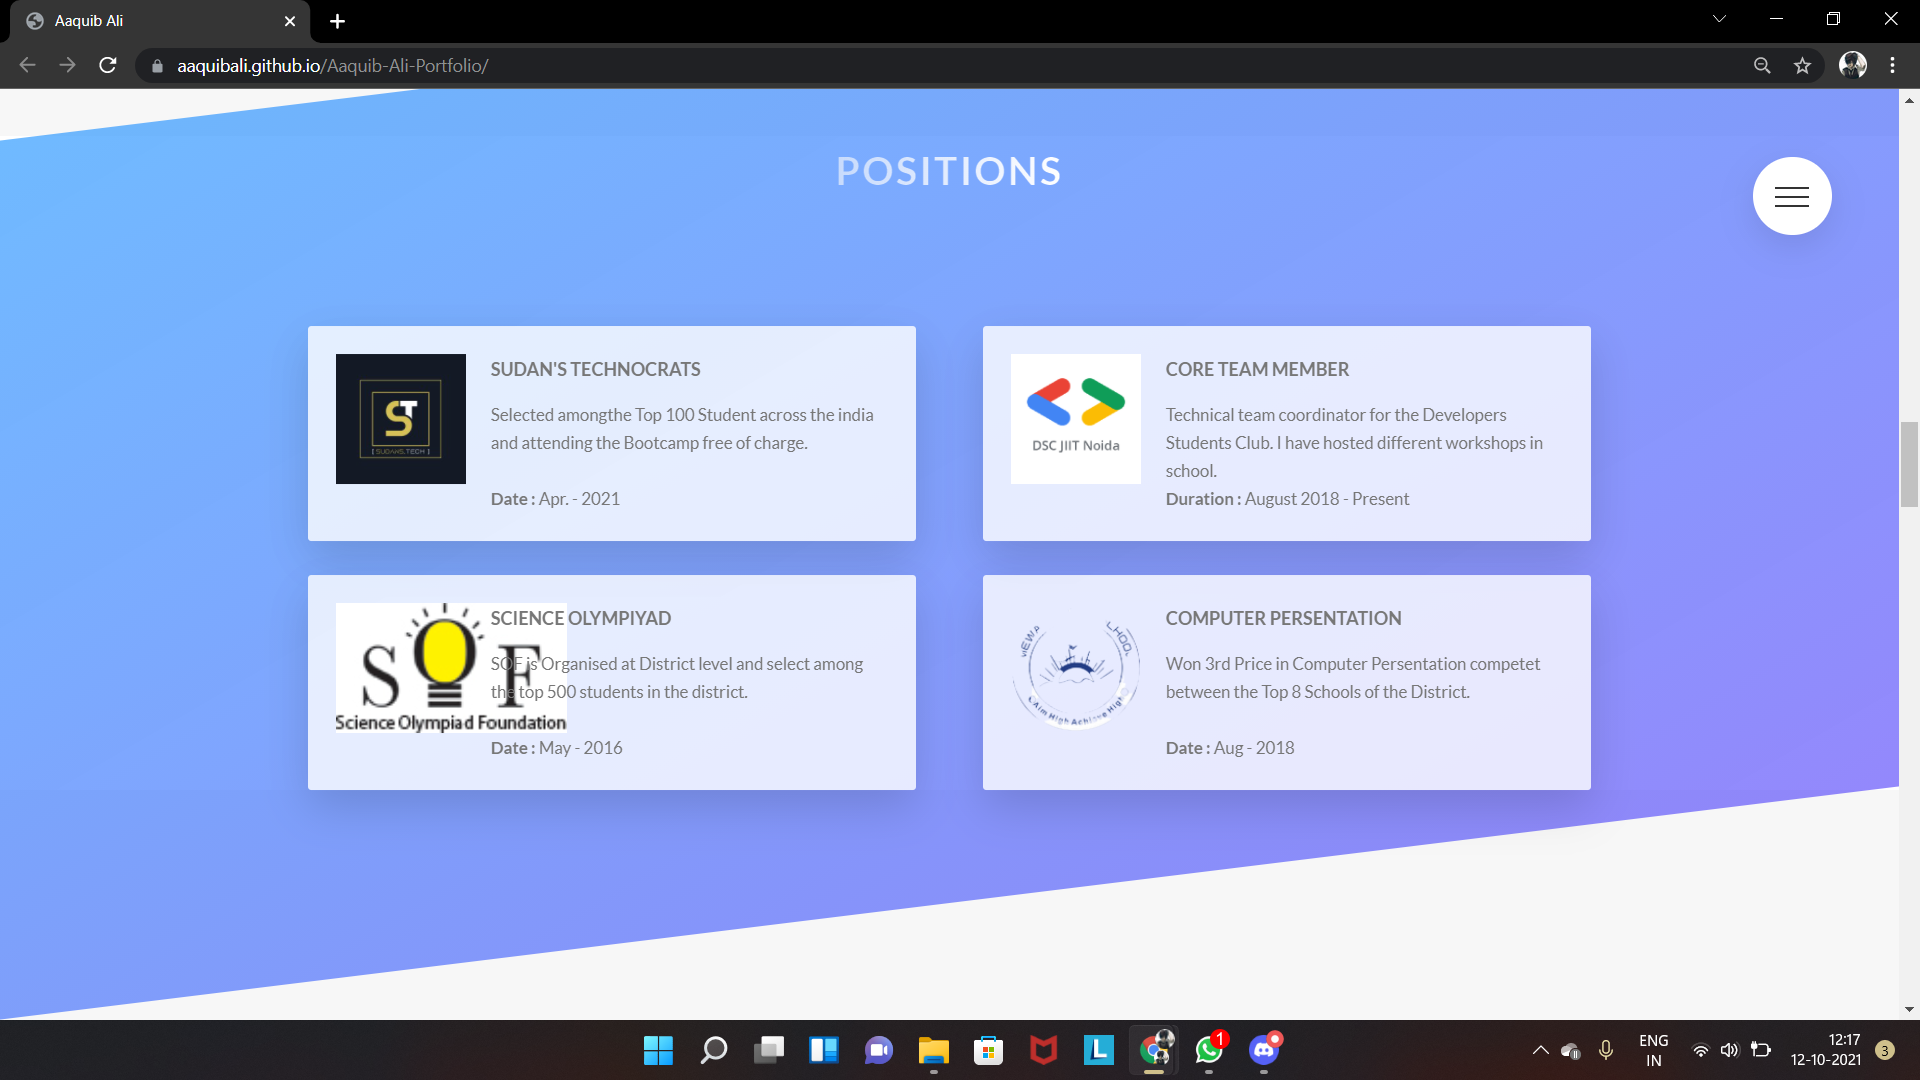The width and height of the screenshot is (1920, 1080).
Task: Expand hidden system tray icons
Action: coord(1540,1050)
